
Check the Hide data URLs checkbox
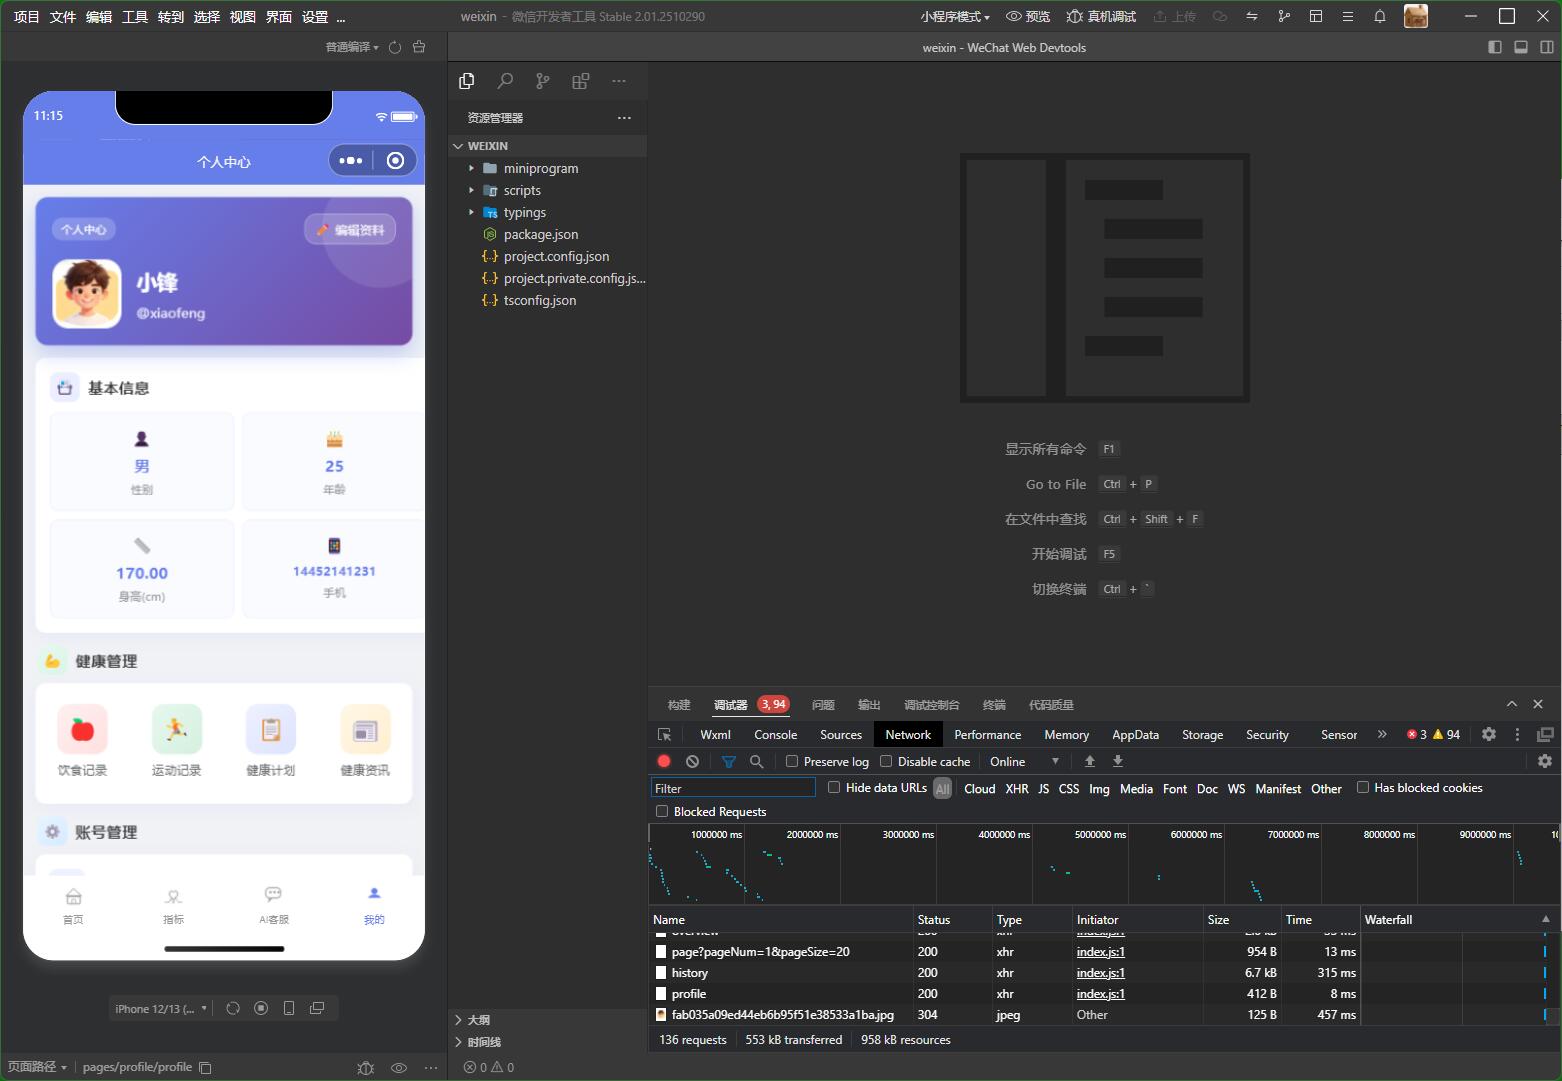[834, 787]
